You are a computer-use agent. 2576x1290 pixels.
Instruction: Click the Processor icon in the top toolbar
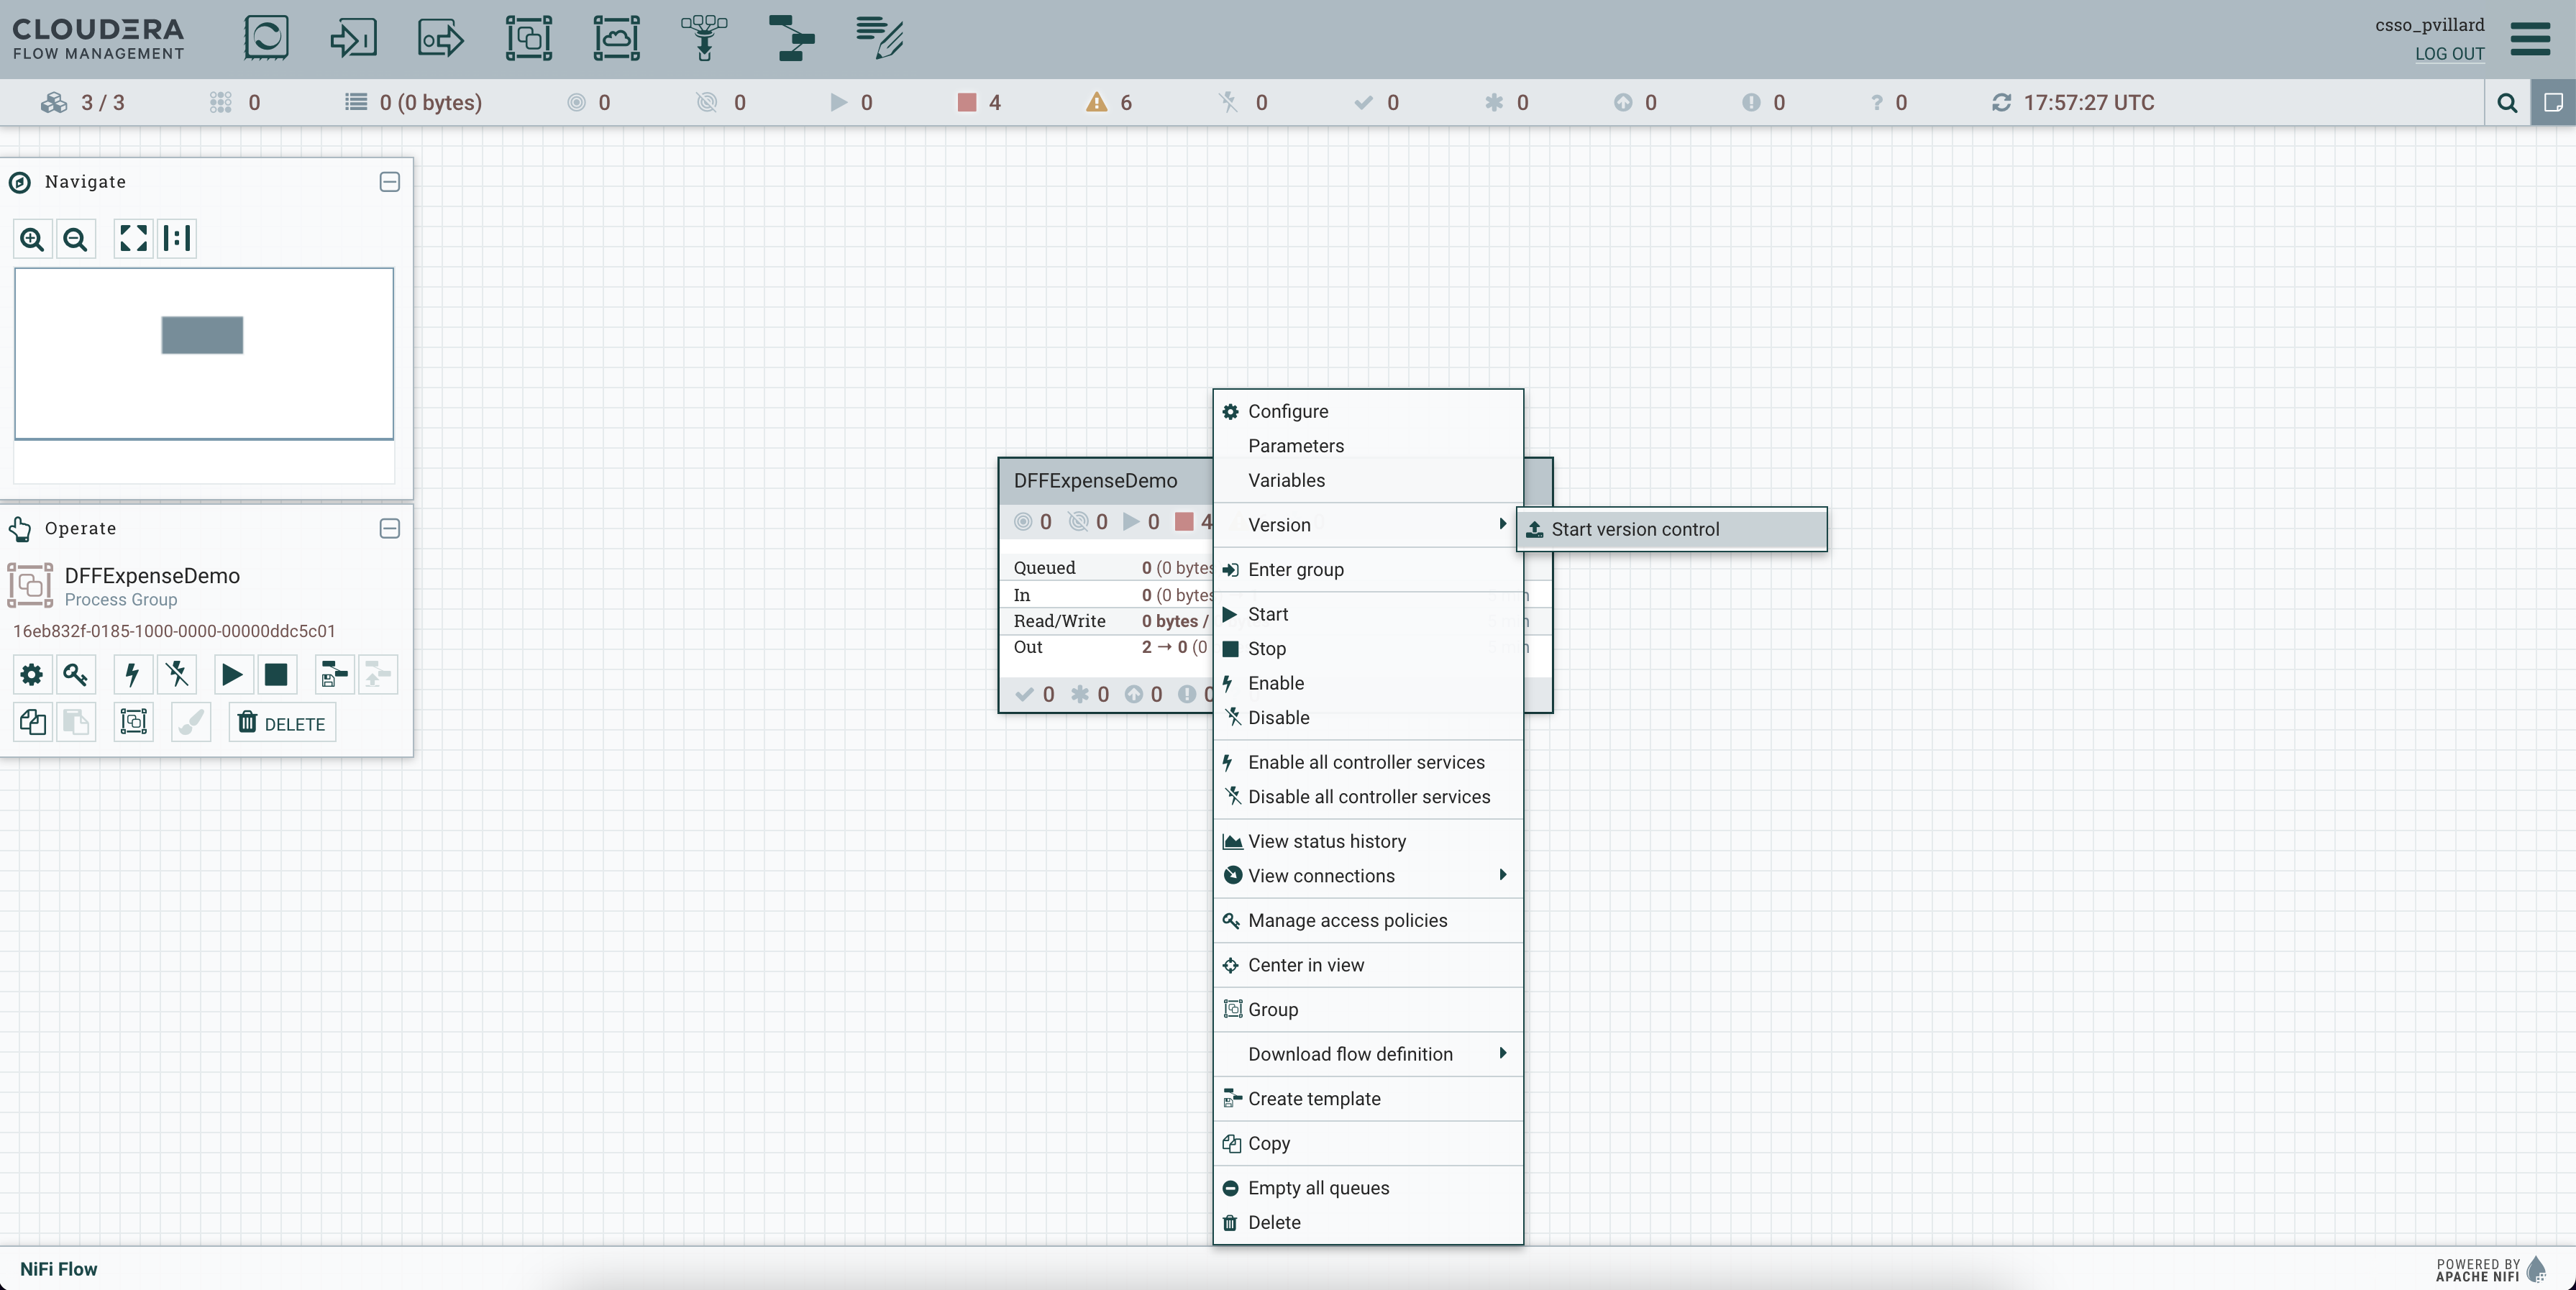tap(266, 38)
